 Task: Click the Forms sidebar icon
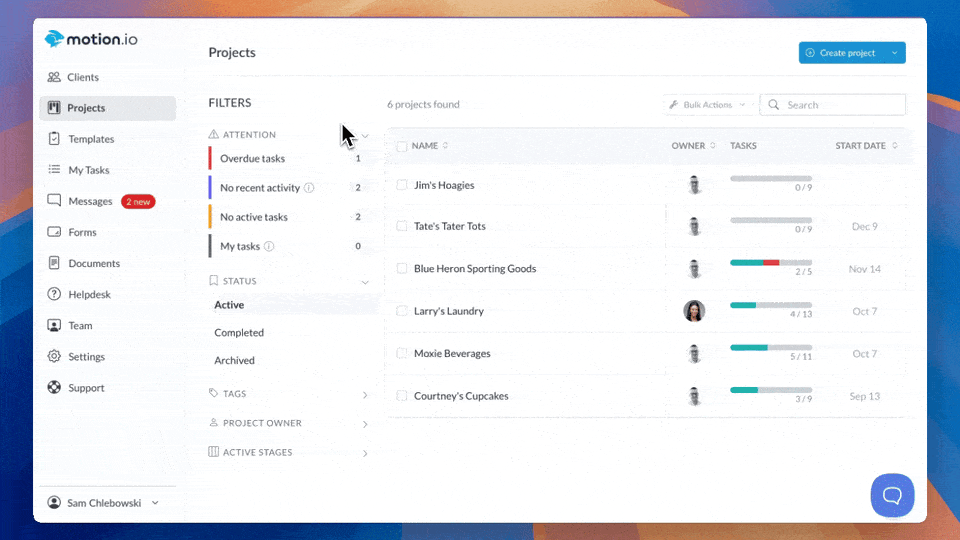point(54,232)
